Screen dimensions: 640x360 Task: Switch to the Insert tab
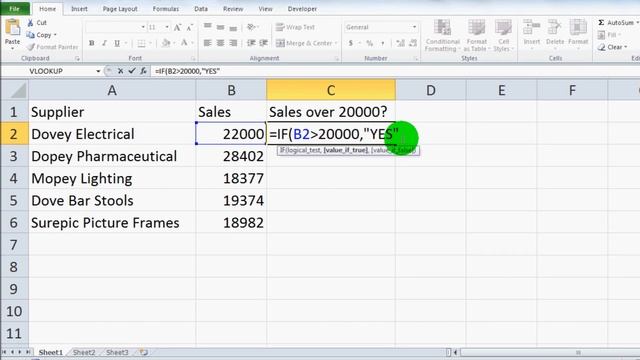point(79,9)
